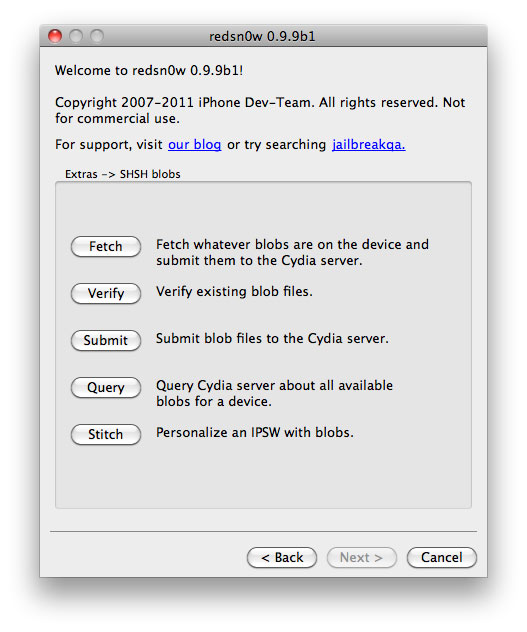The height and width of the screenshot is (632, 527).
Task: Verify existing blob files with Verify button
Action: 106,293
